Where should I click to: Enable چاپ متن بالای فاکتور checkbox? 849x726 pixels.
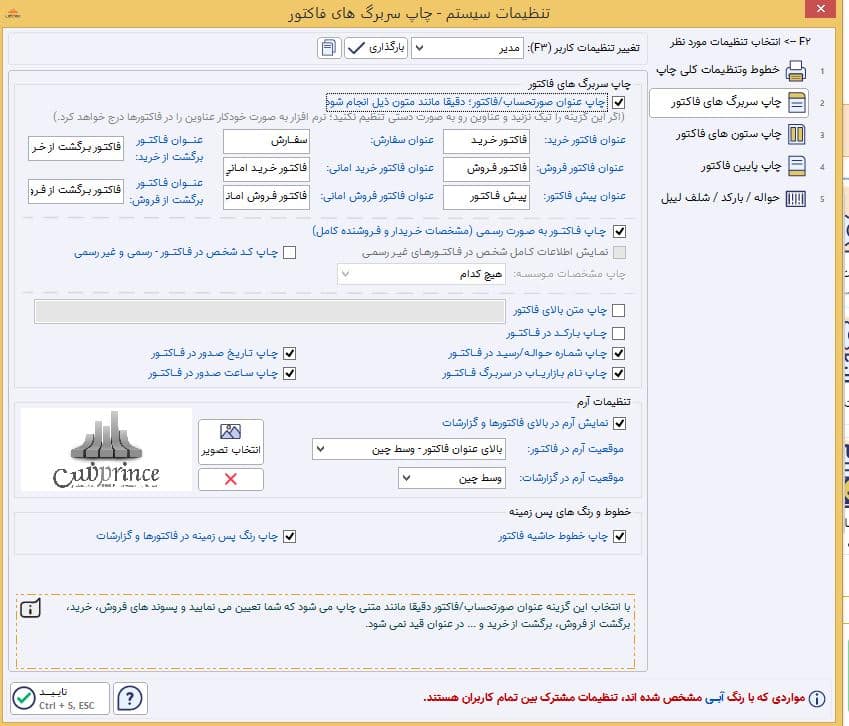tap(618, 310)
